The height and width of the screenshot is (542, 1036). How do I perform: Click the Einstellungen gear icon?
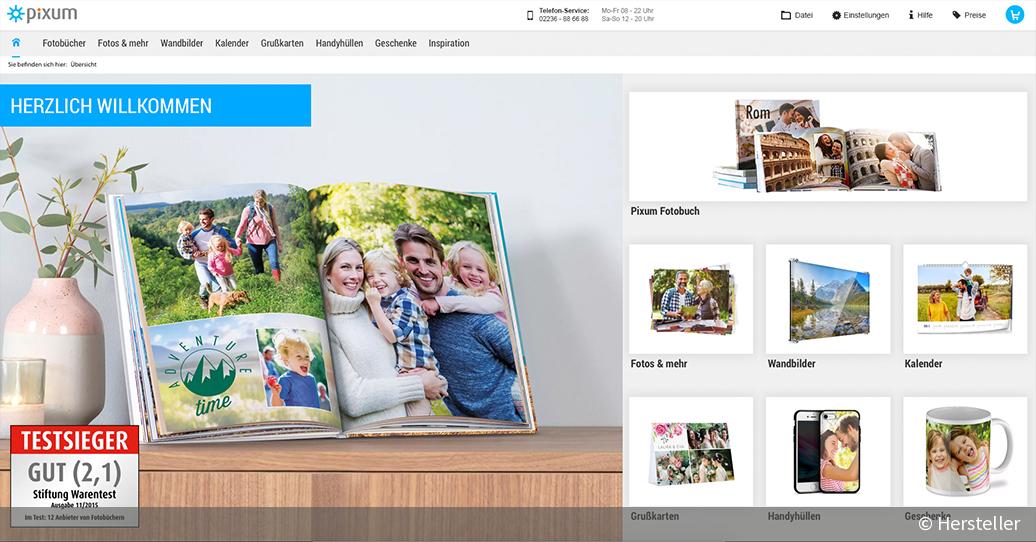point(836,15)
